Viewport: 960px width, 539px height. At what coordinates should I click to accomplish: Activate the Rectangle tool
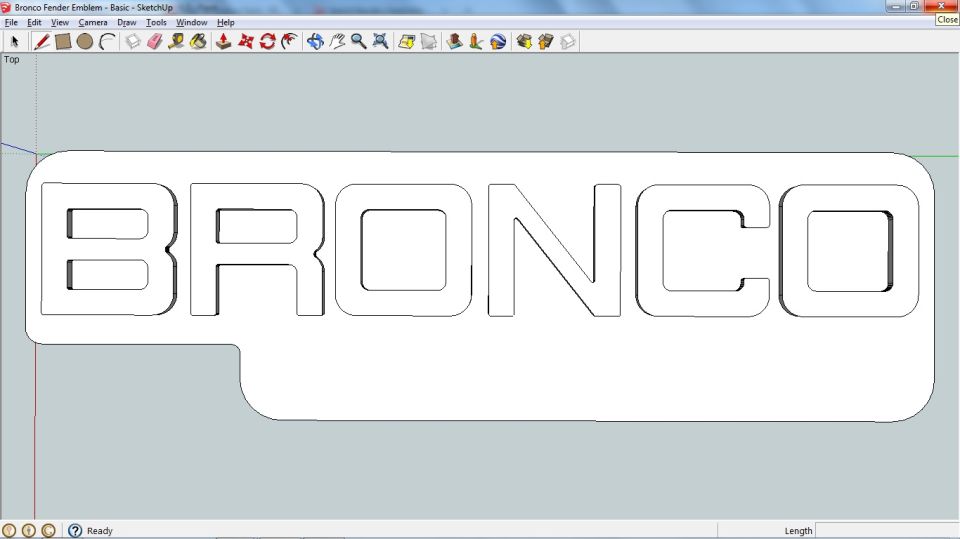coord(63,42)
